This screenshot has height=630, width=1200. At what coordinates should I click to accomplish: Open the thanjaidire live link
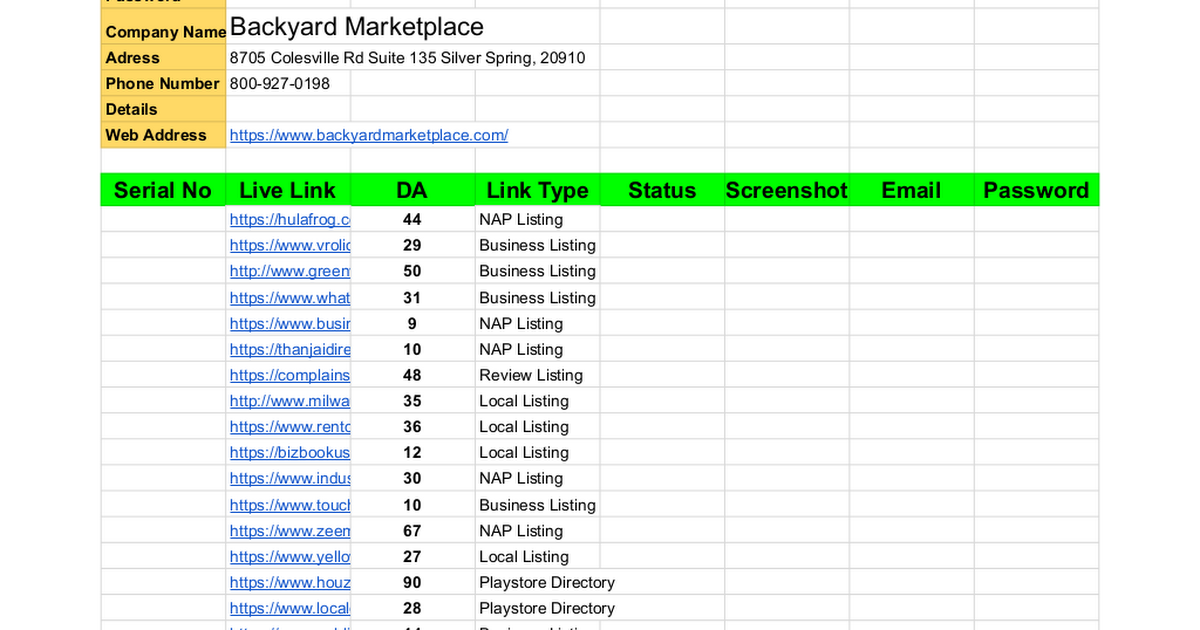coord(290,349)
